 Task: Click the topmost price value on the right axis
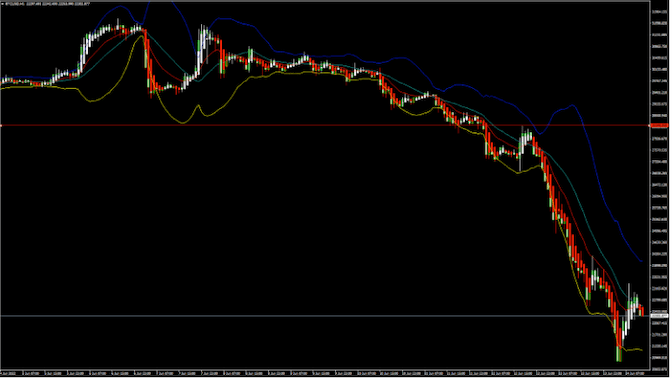pos(659,12)
